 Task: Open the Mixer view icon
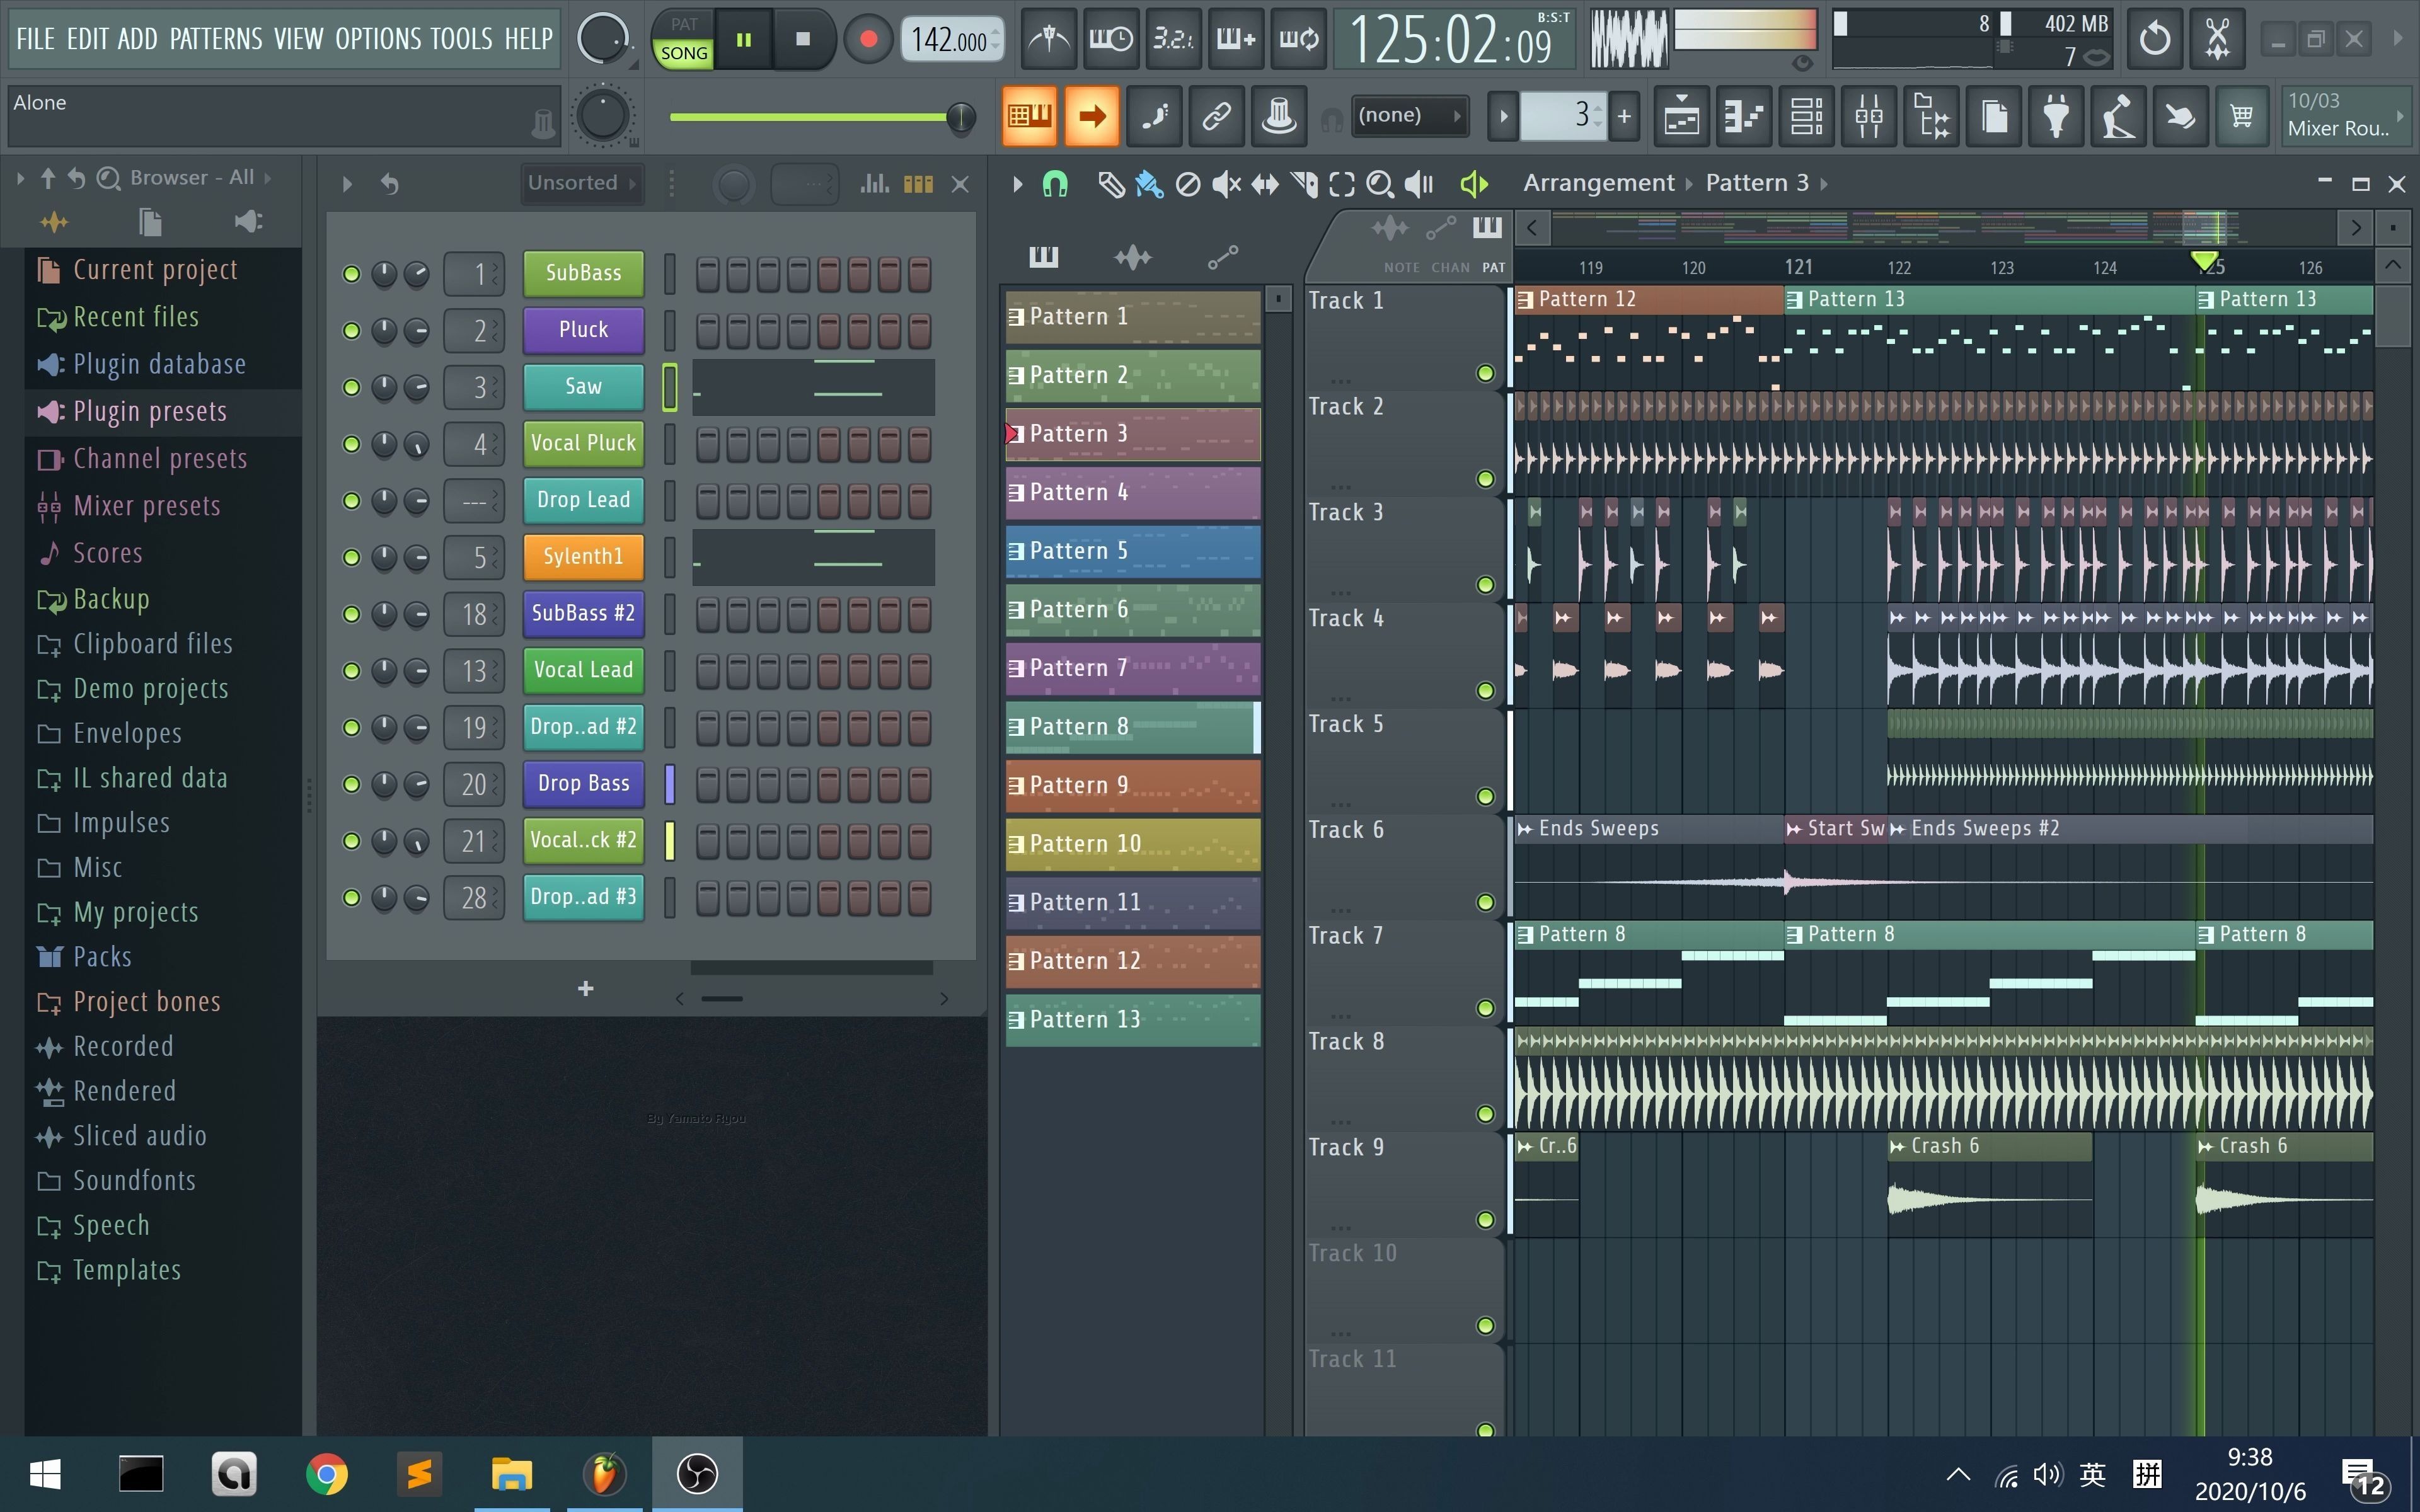pos(1868,117)
